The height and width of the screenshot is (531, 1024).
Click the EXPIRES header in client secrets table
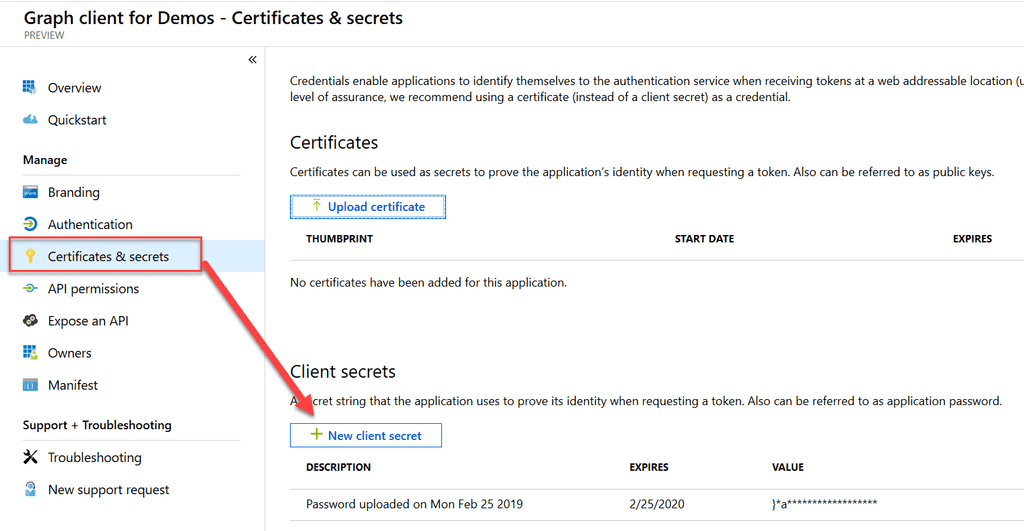click(649, 467)
